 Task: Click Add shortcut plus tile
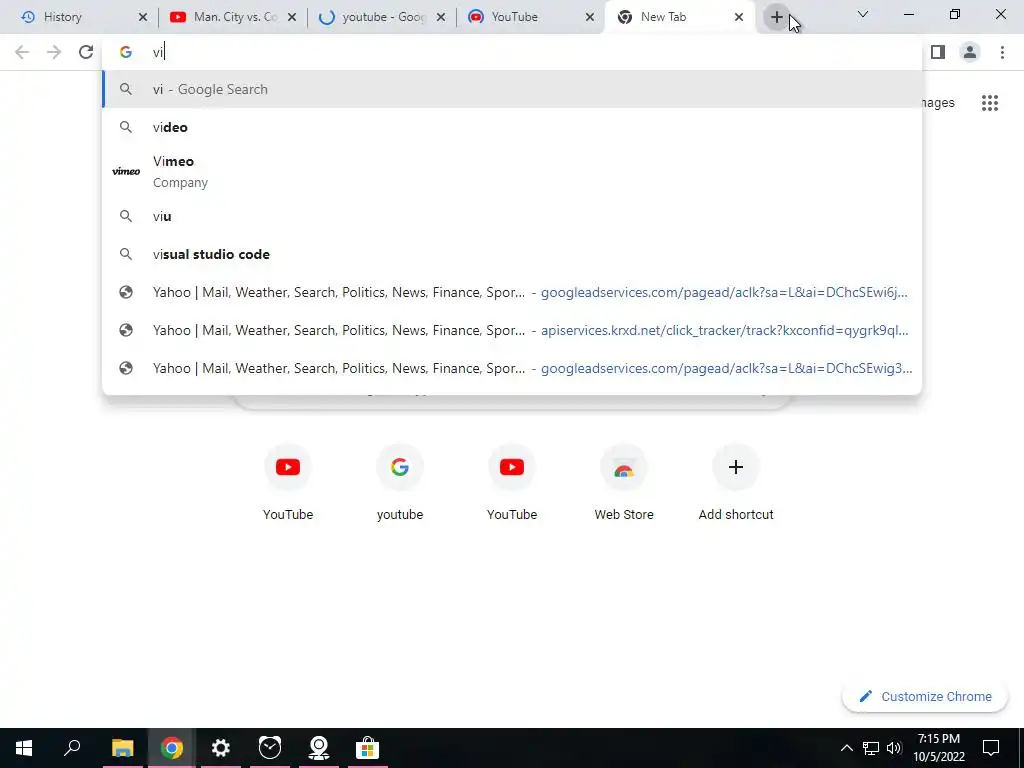tap(736, 482)
